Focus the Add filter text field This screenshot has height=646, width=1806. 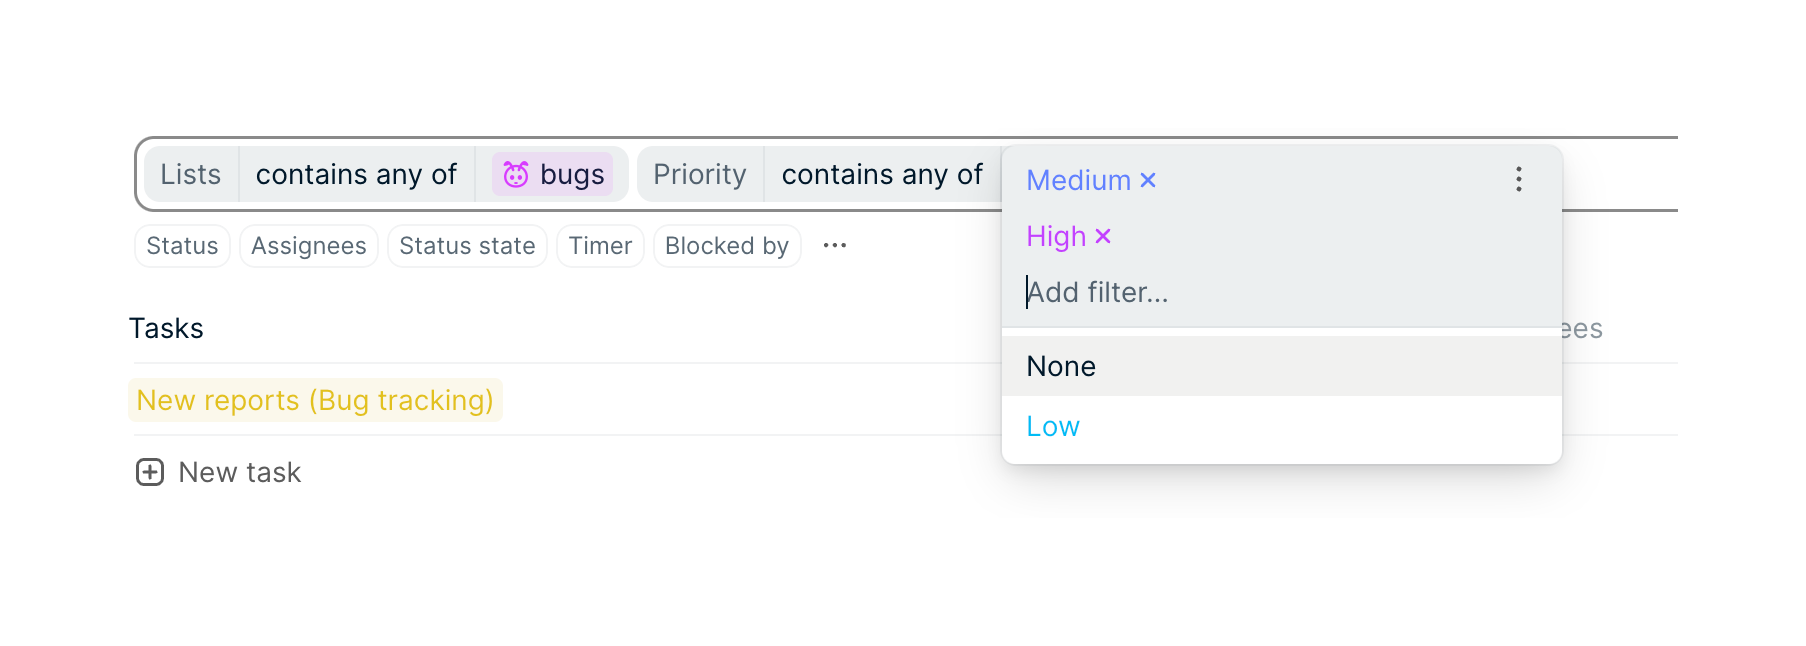[x=1200, y=293]
